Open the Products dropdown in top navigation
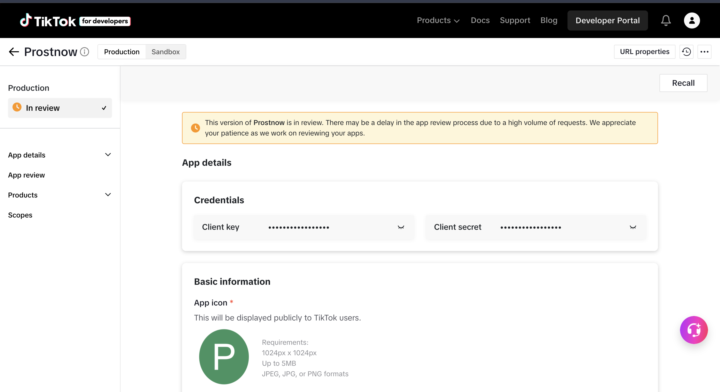720x392 pixels. [x=438, y=20]
